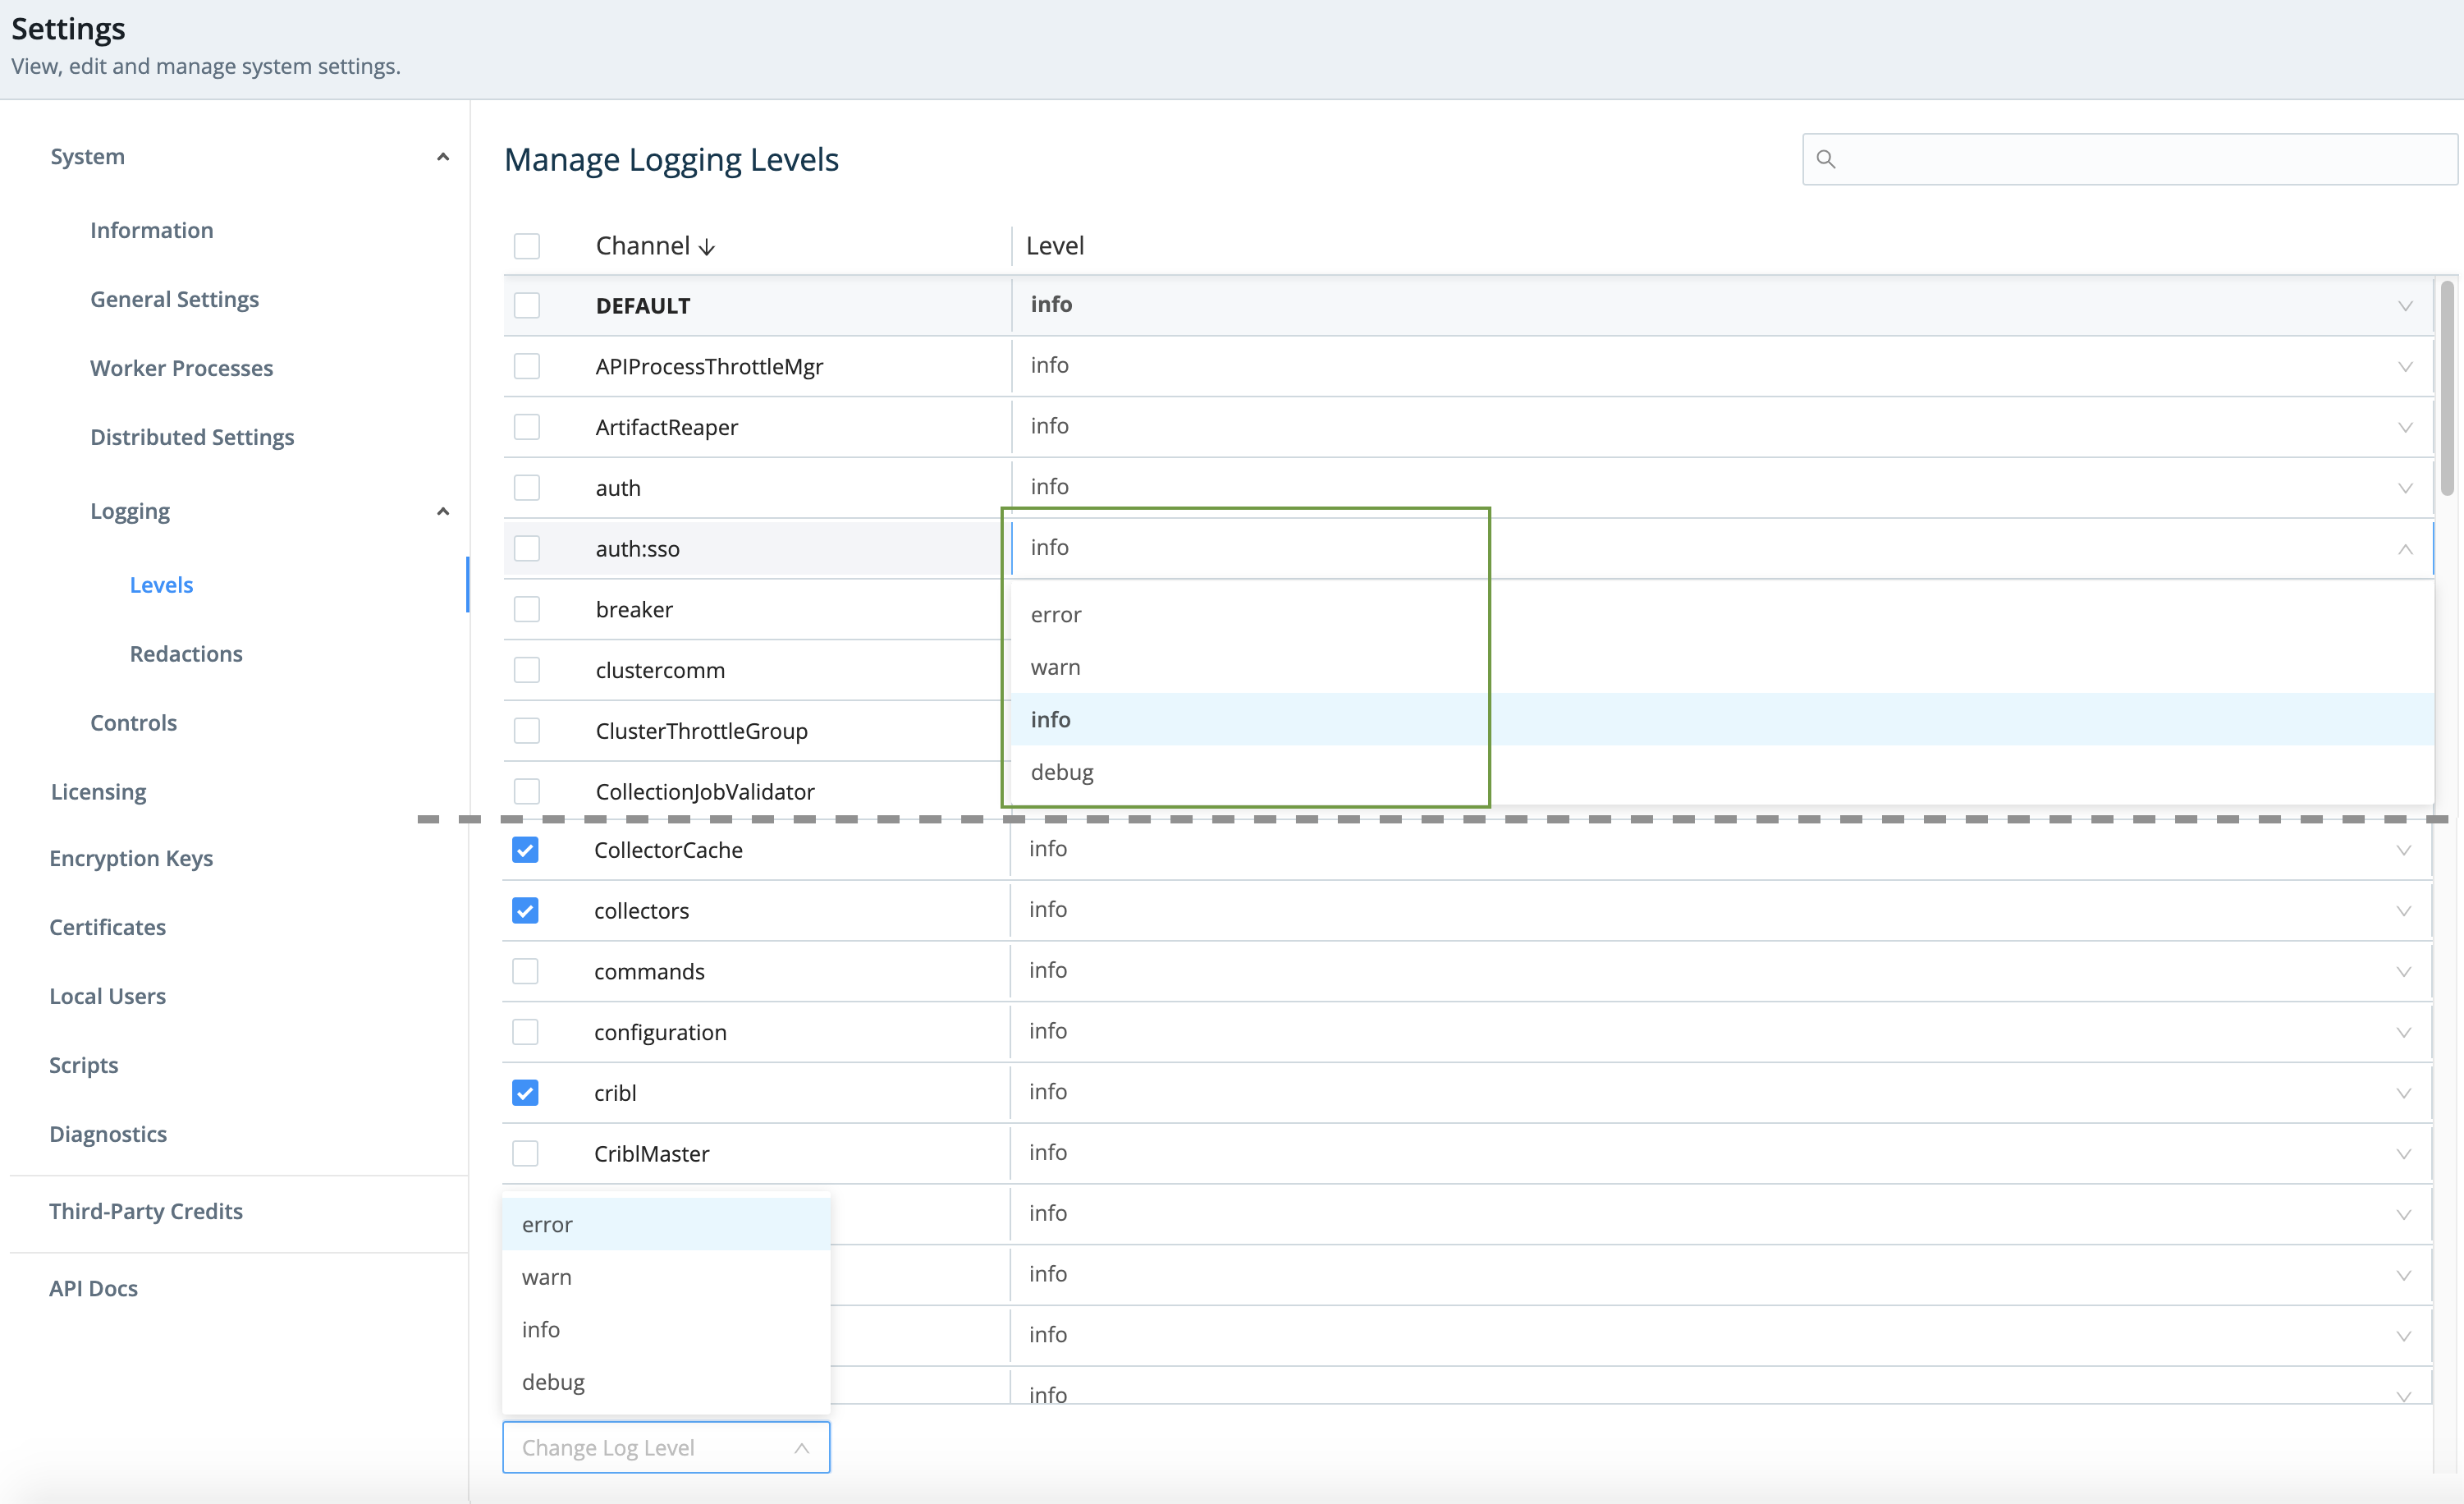The width and height of the screenshot is (2464, 1504).
Task: Open the Levels logging page
Action: tap(161, 585)
